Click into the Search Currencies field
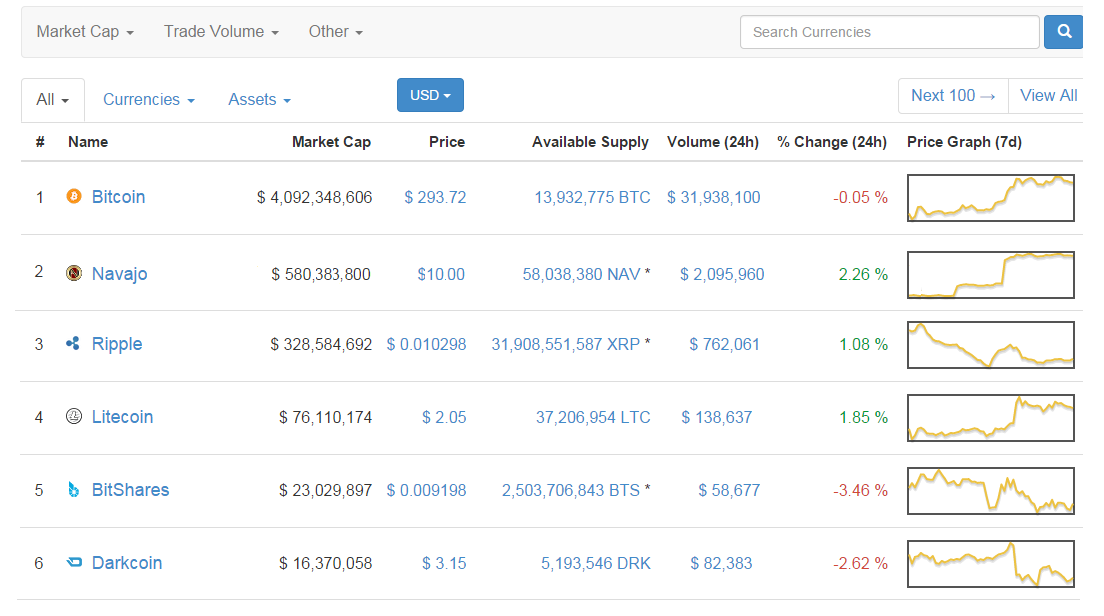 (x=889, y=32)
